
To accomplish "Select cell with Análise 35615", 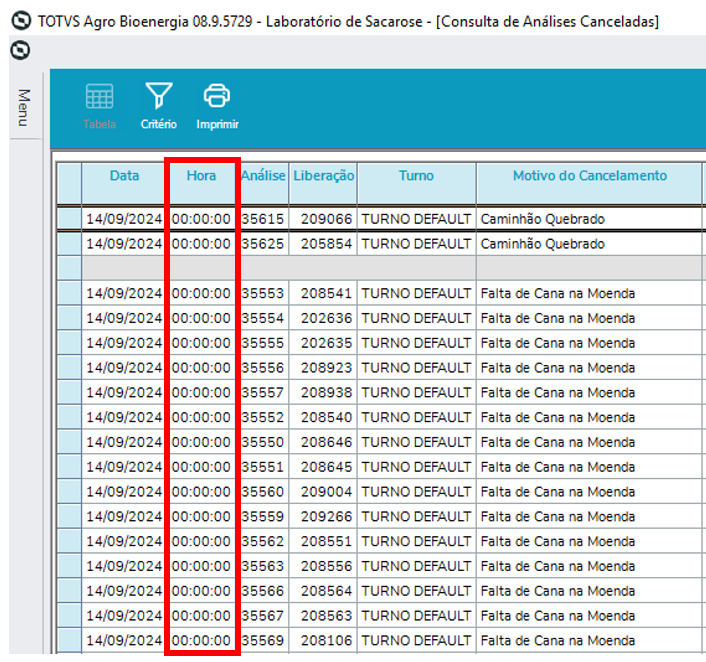I will pyautogui.click(x=263, y=219).
